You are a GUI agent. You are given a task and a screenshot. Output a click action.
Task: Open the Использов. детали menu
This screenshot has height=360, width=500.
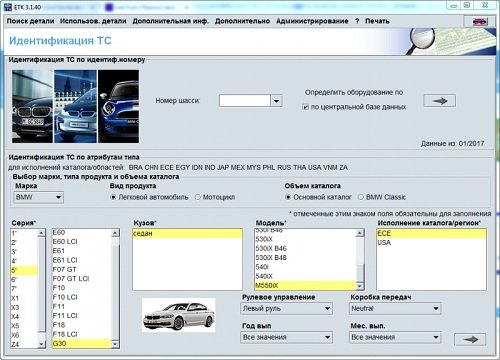click(93, 21)
